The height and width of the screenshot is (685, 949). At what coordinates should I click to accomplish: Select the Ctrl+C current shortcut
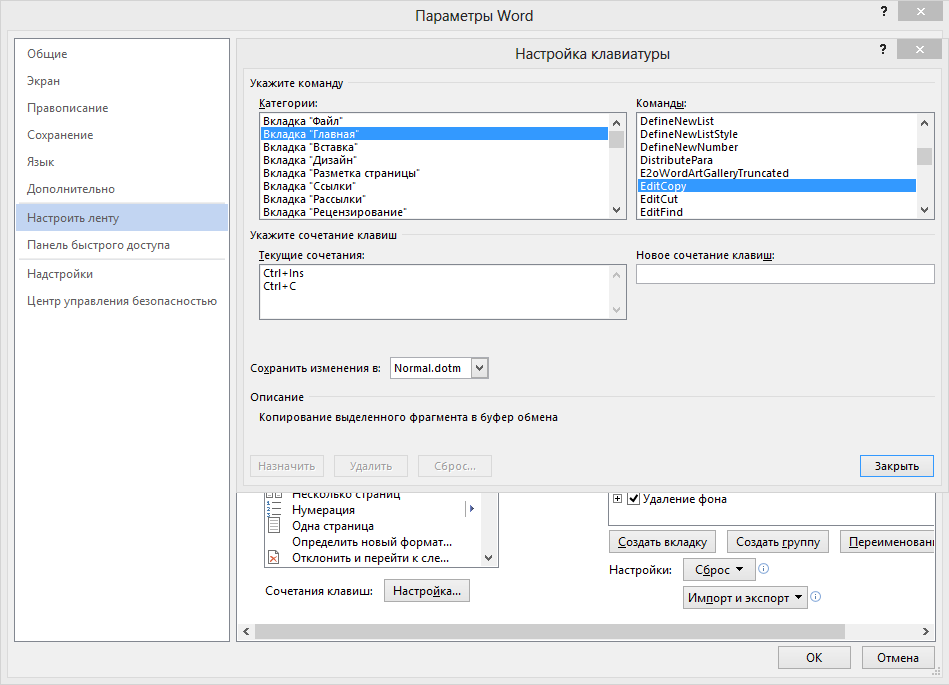pos(434,286)
